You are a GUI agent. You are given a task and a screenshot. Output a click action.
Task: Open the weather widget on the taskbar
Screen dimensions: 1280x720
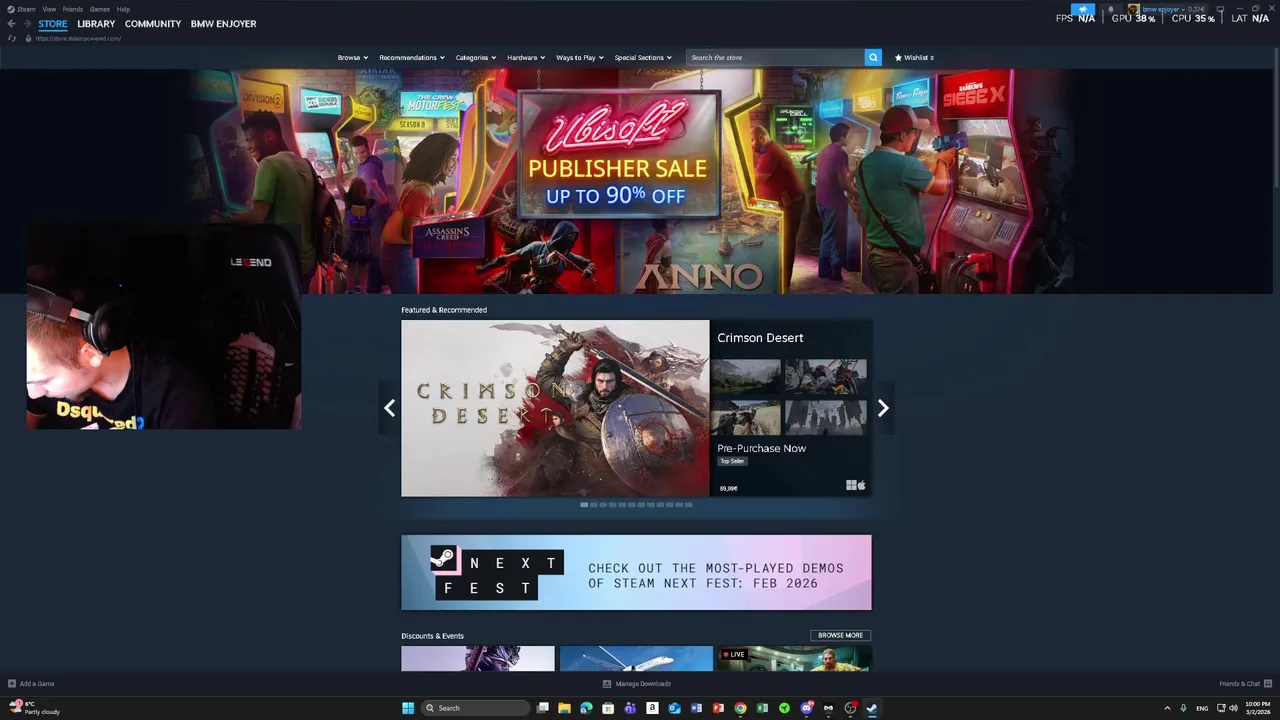(x=35, y=708)
